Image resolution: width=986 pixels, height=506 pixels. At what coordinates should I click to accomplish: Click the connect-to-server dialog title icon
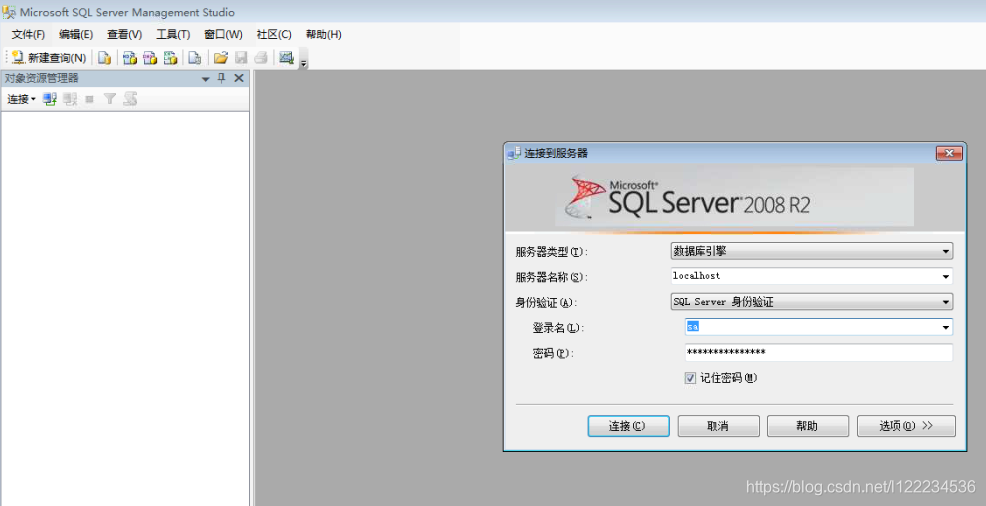pyautogui.click(x=514, y=153)
